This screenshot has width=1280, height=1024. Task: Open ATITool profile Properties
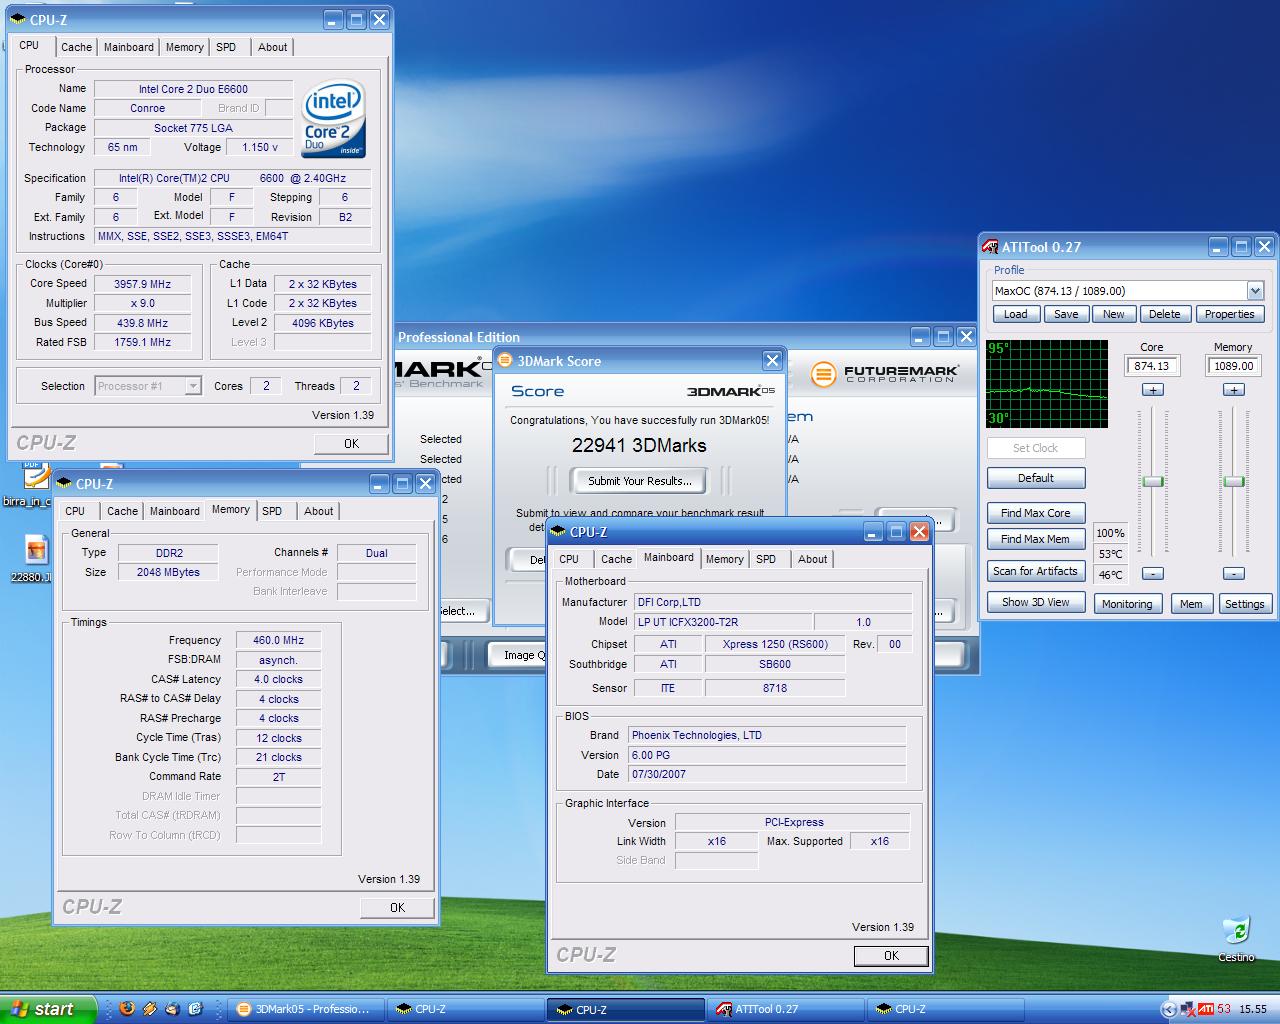tap(1229, 314)
